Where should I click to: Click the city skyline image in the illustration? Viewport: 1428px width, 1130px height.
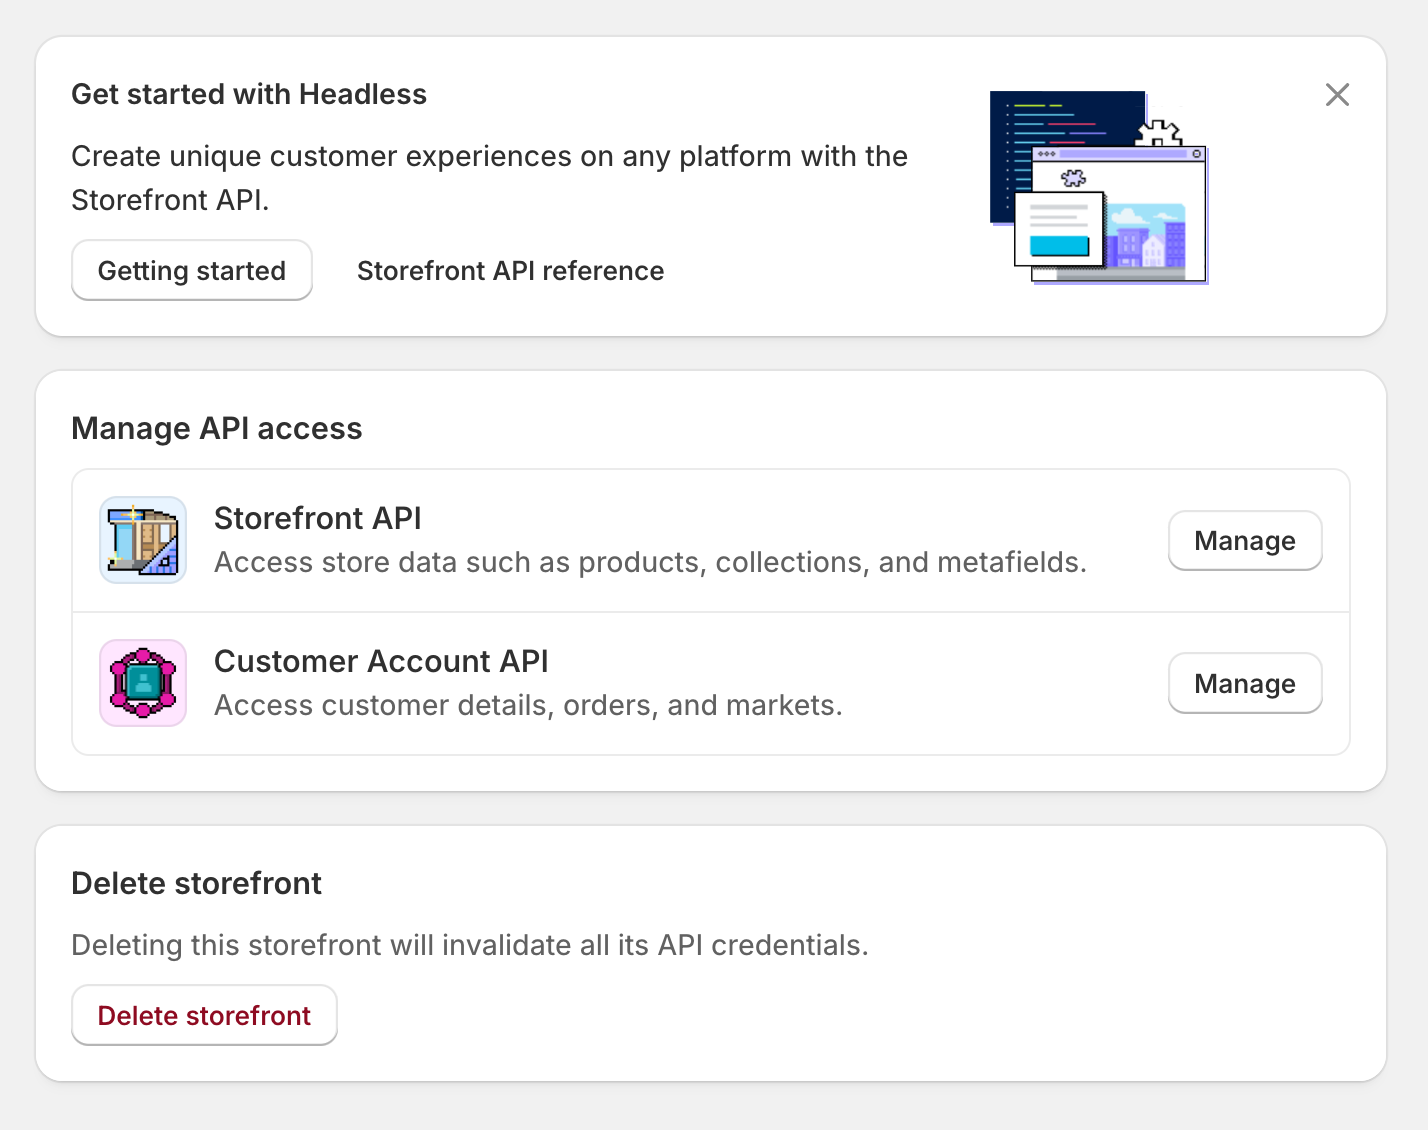pos(1146,236)
